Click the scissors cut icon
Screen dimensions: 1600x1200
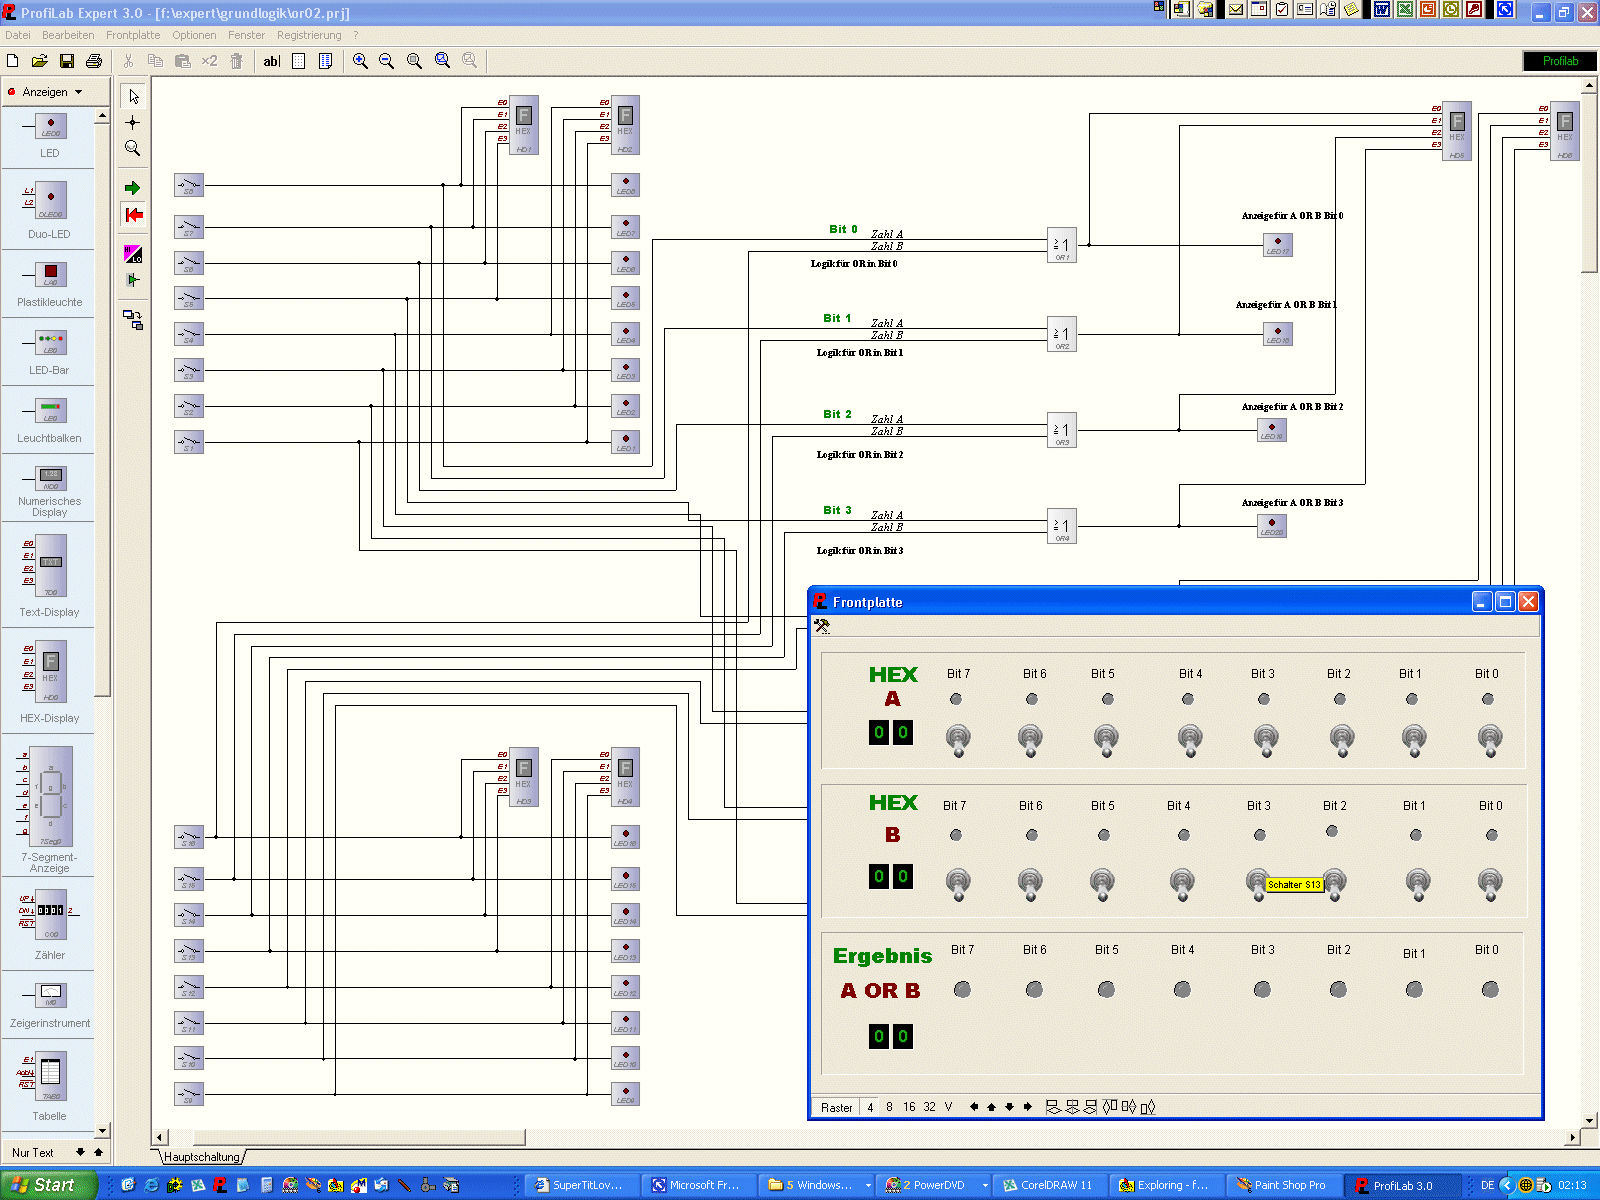[x=128, y=61]
